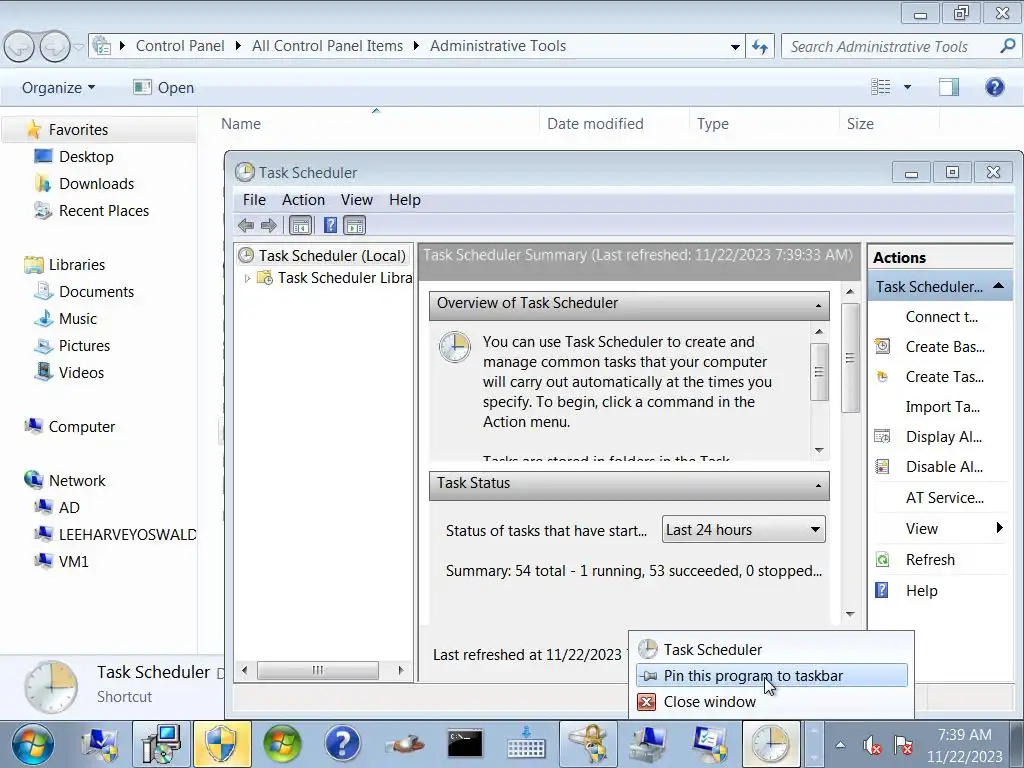Sort by Date modified column header
Screen dimensions: 1024x768
tap(595, 123)
